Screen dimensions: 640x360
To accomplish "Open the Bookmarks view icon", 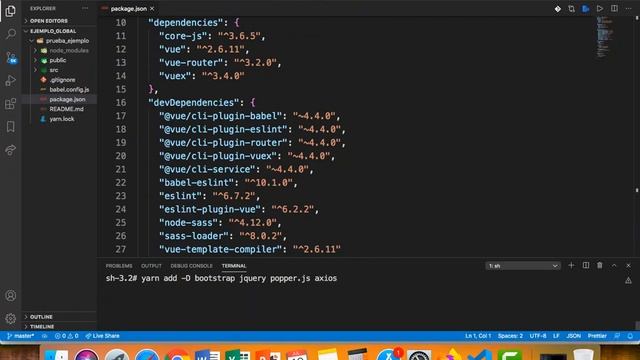I will (11, 127).
